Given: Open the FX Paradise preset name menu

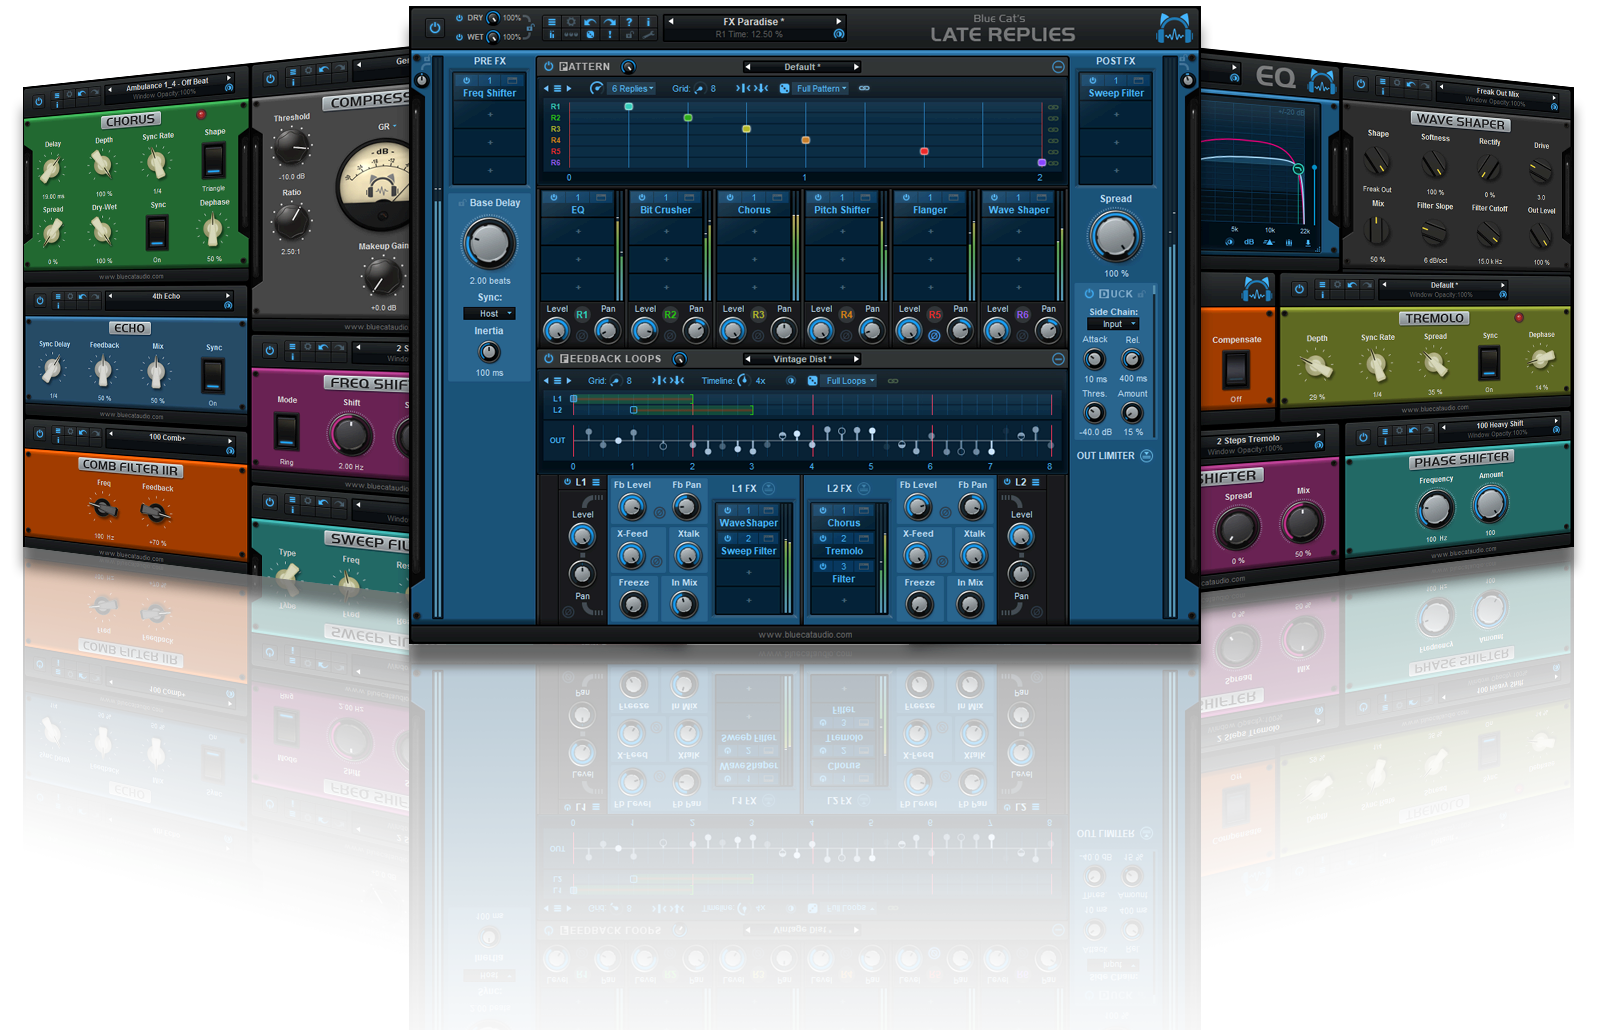Looking at the screenshot, I should 754,21.
